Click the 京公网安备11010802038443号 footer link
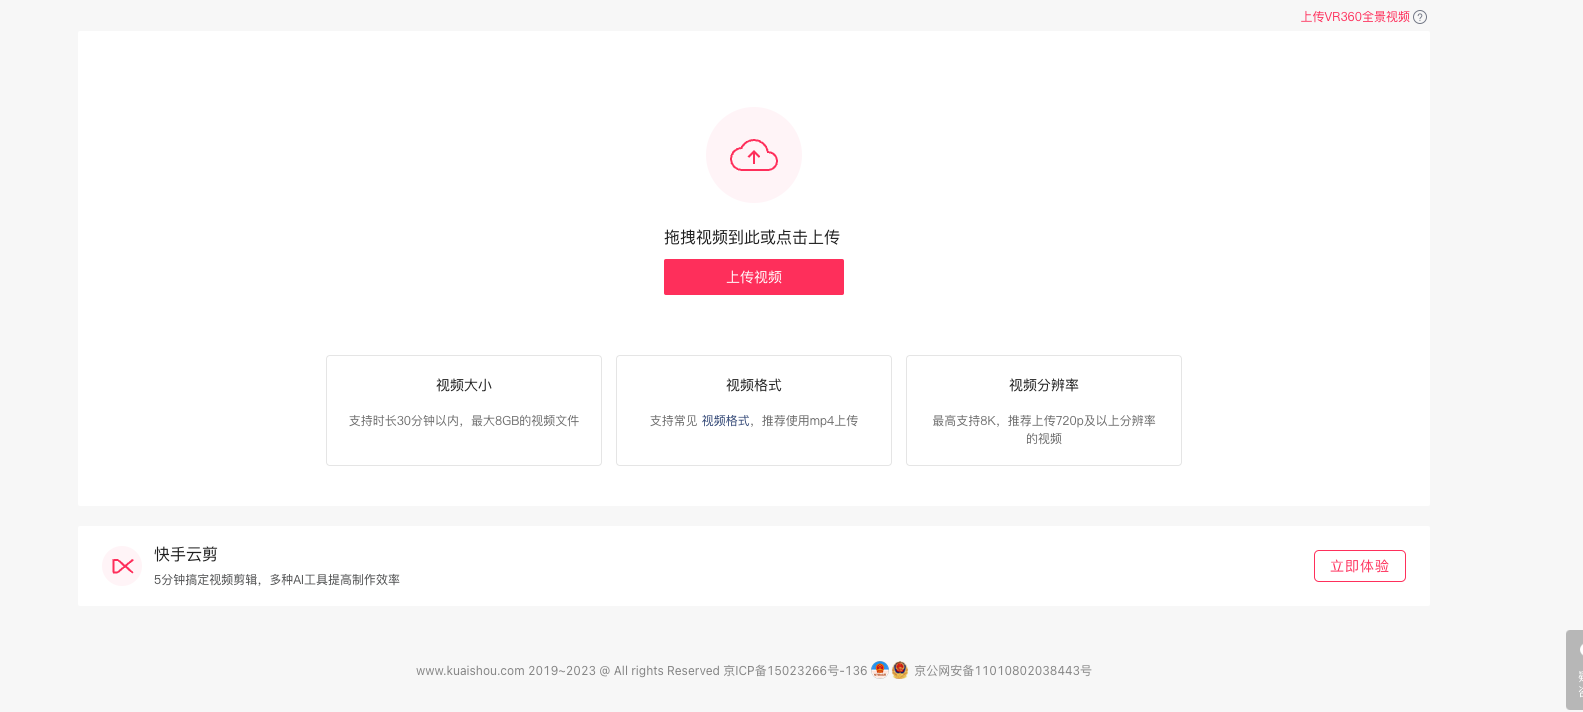 [1003, 671]
